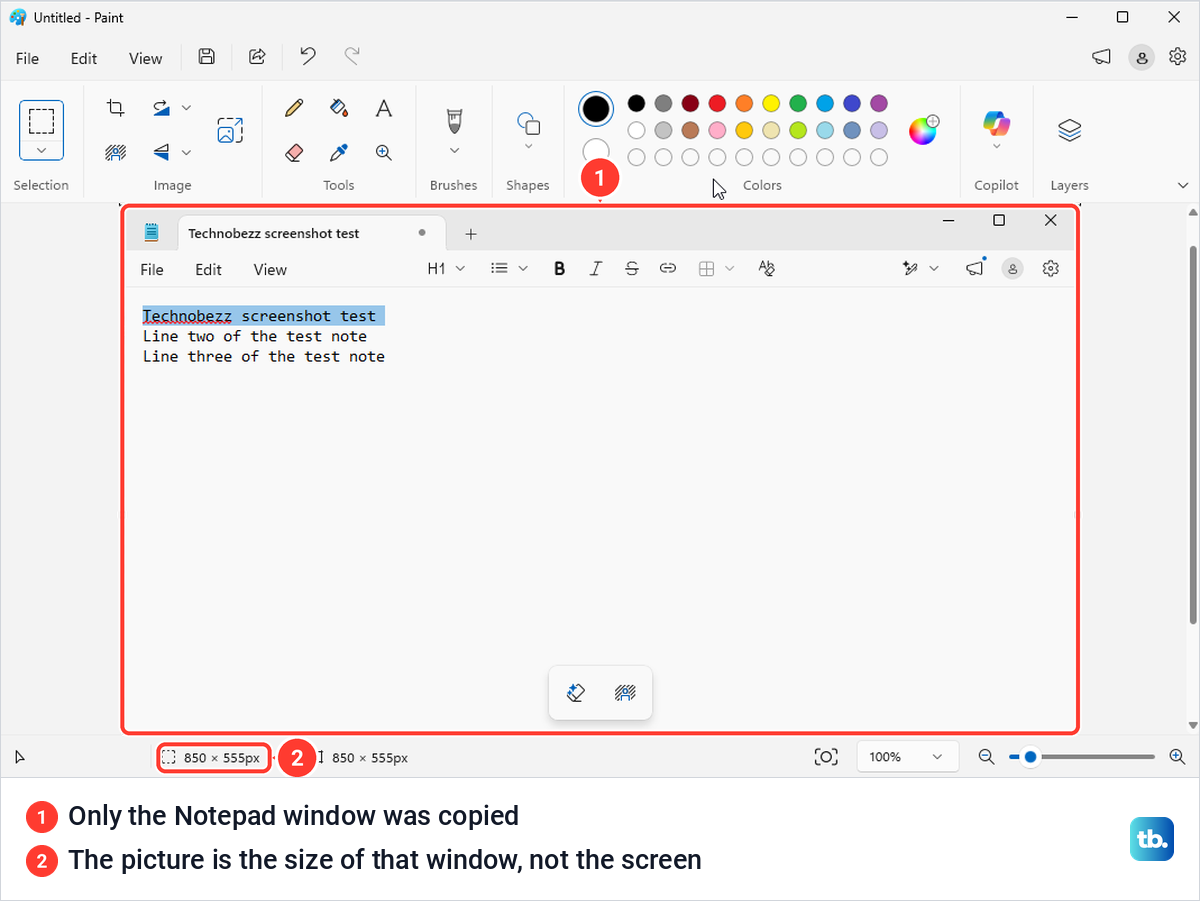The height and width of the screenshot is (901, 1200).
Task: Collapse the ribbon with the chevron
Action: coord(1183,185)
